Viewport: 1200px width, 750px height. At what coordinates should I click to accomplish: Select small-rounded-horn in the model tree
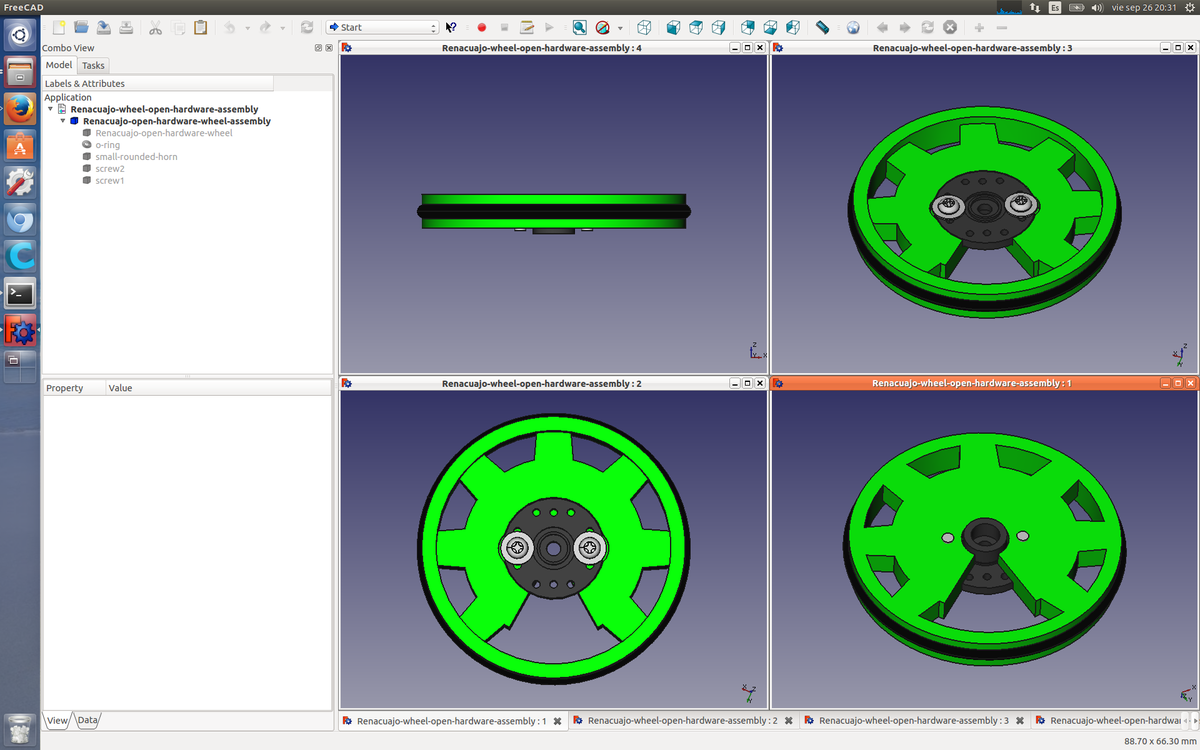pos(136,157)
